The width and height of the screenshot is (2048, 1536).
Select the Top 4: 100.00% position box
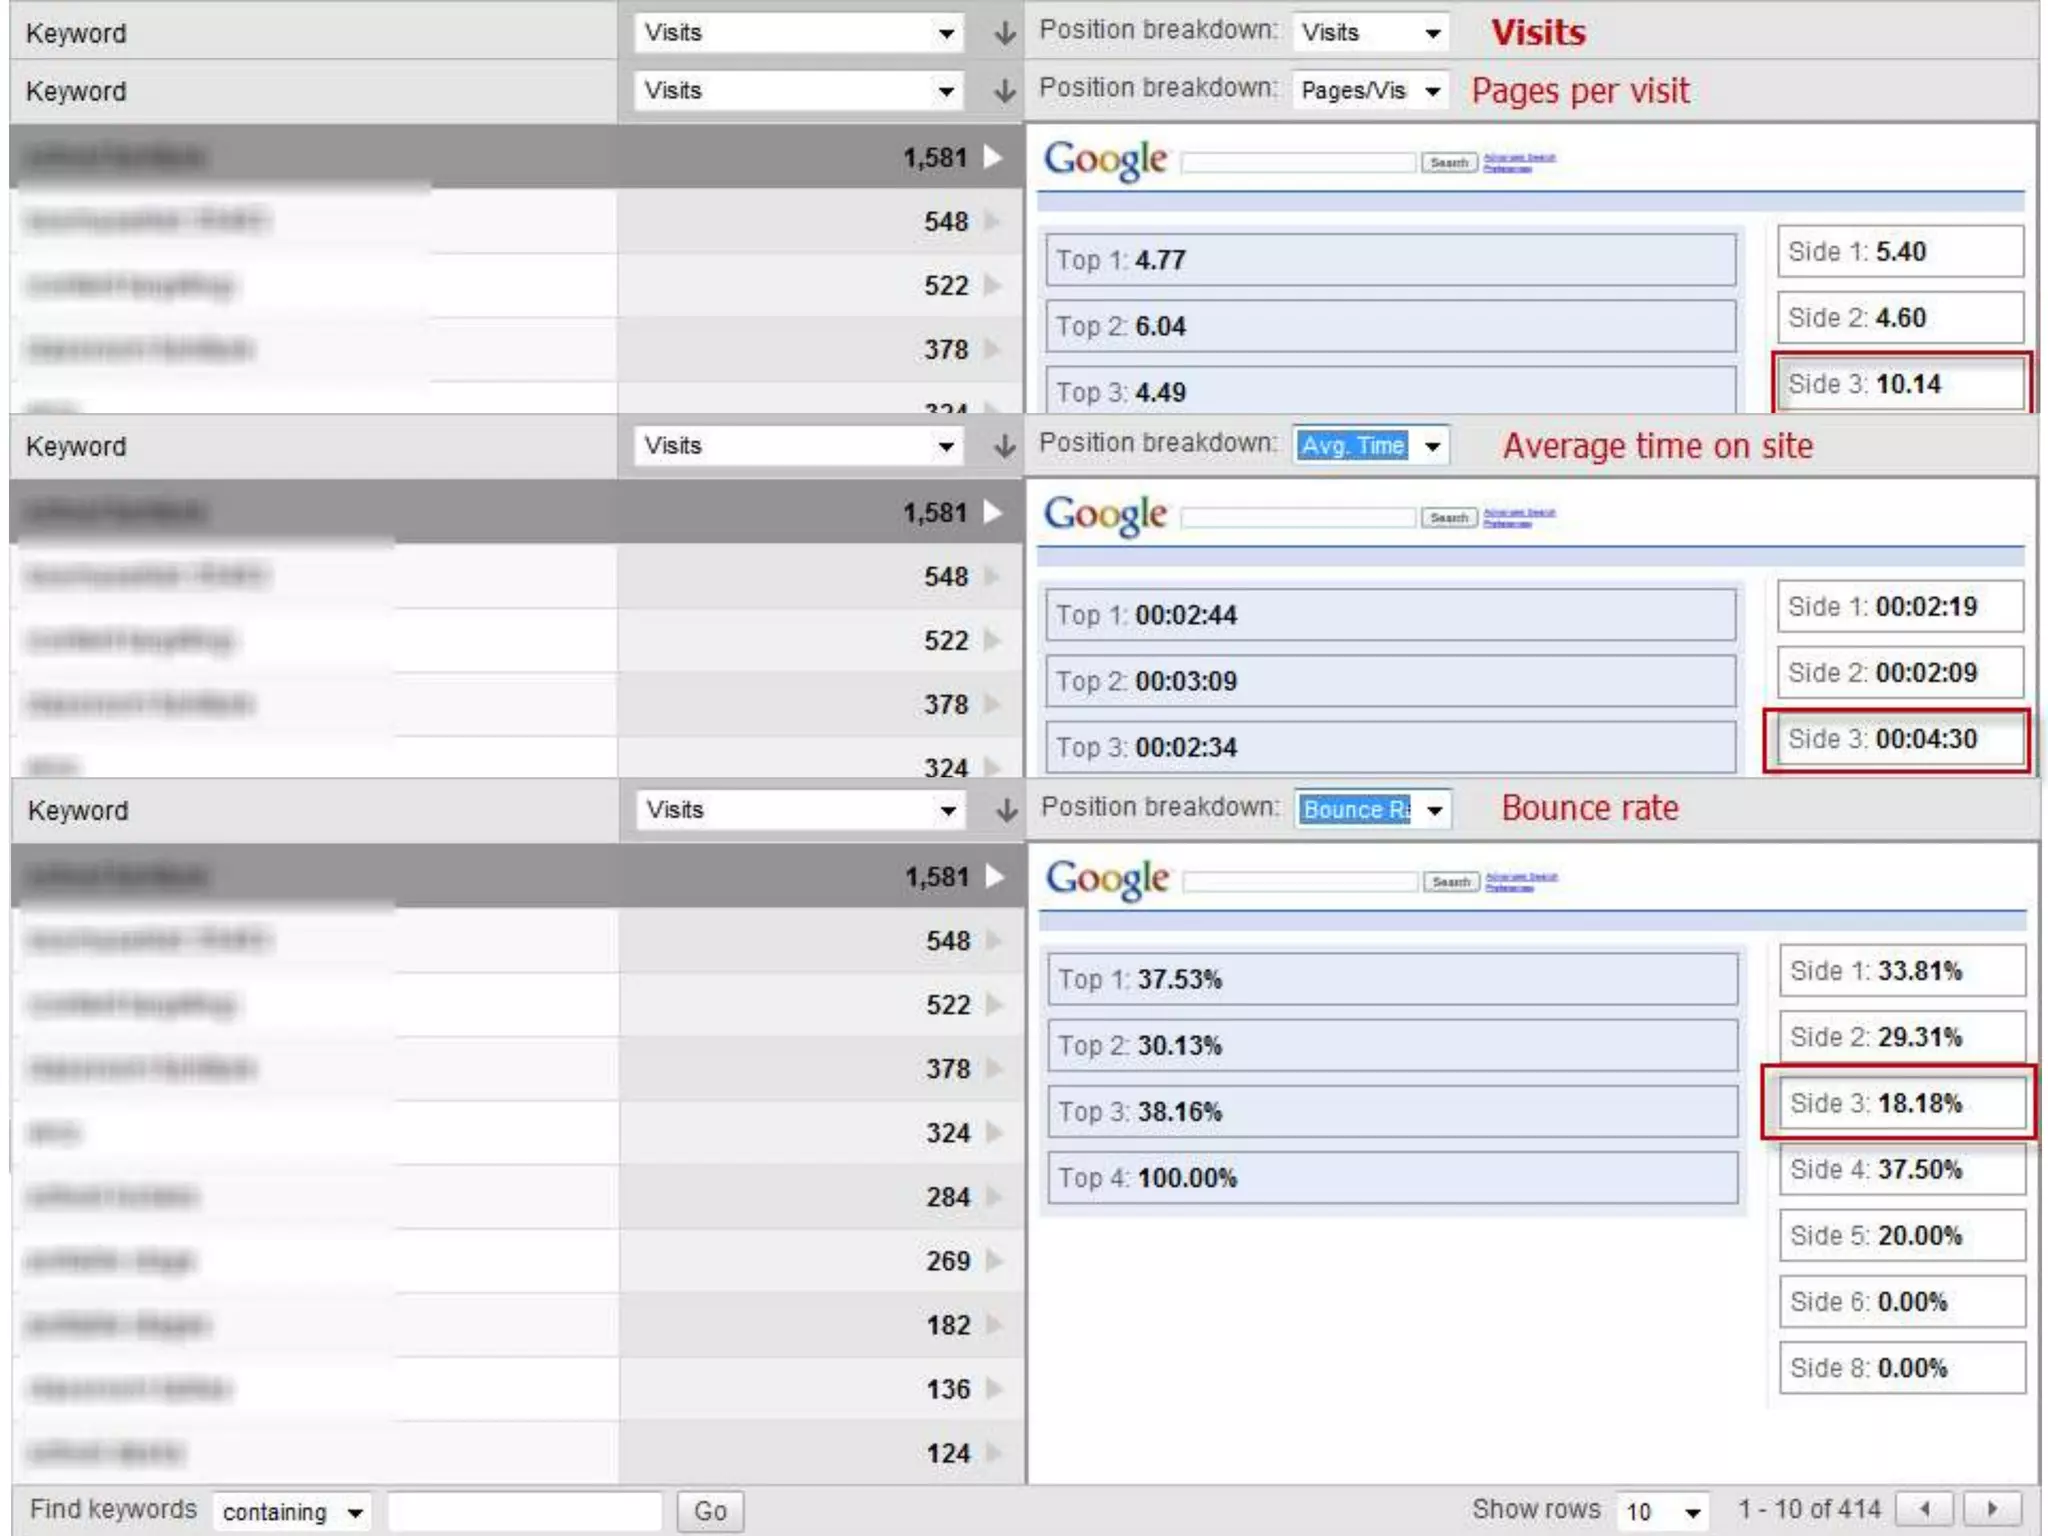[x=1391, y=1178]
